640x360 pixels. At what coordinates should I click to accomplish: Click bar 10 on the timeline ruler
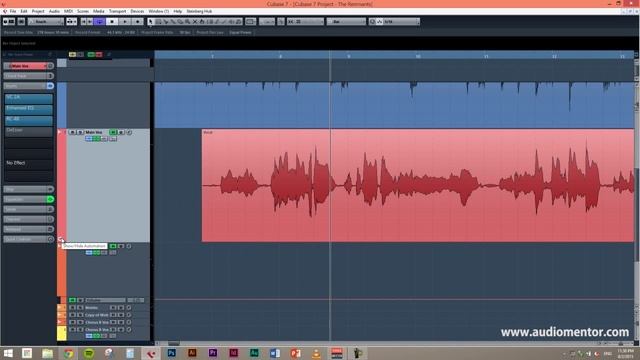[x=418, y=56]
